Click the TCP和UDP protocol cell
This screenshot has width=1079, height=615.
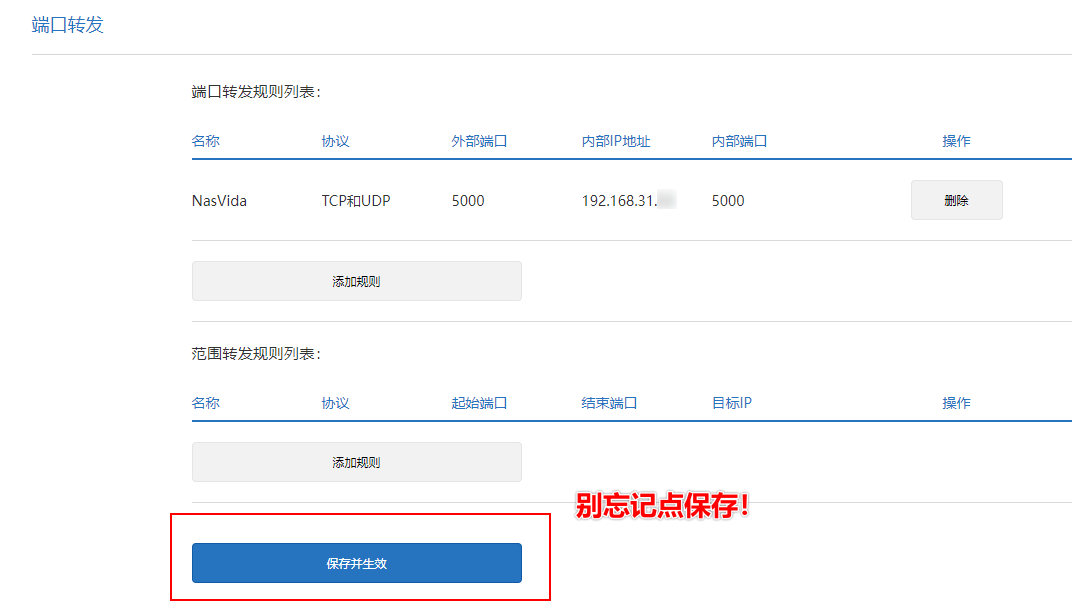[356, 201]
